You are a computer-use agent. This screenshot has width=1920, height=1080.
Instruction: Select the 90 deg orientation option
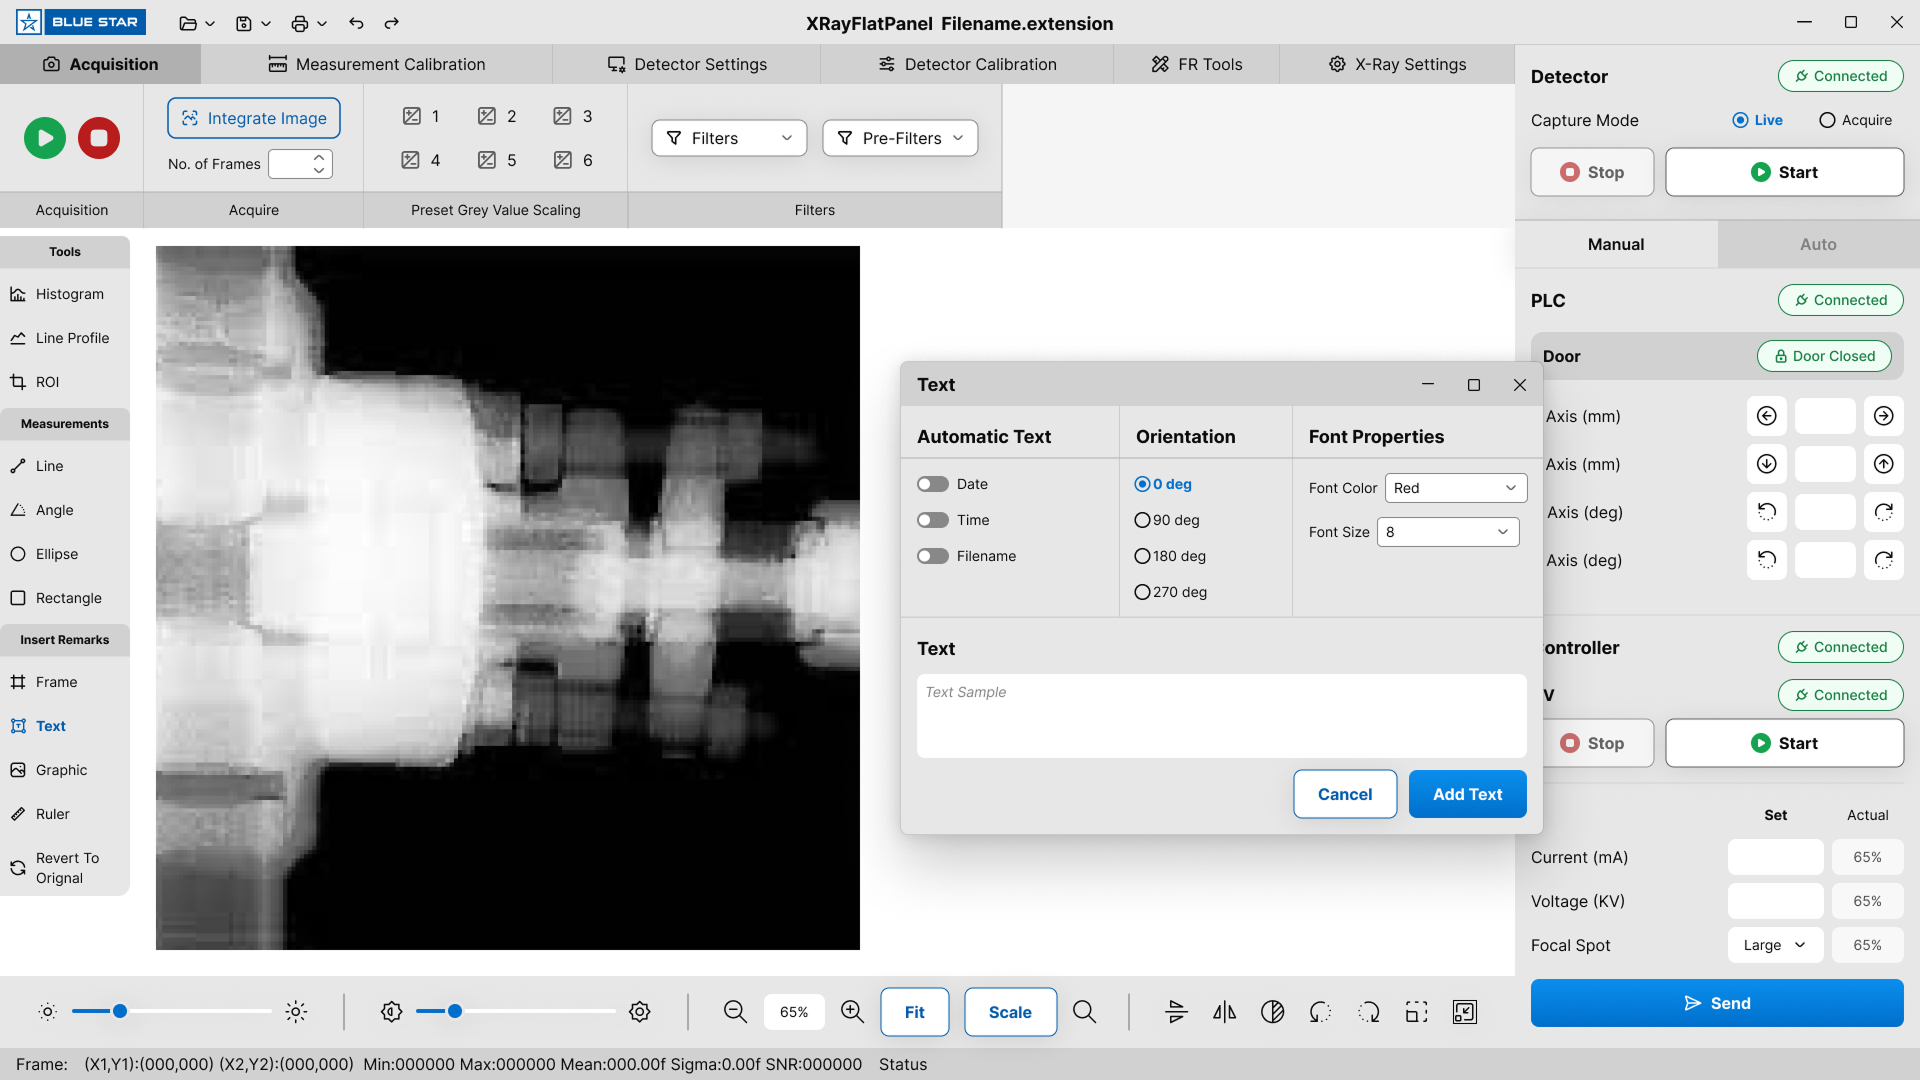pos(1143,520)
